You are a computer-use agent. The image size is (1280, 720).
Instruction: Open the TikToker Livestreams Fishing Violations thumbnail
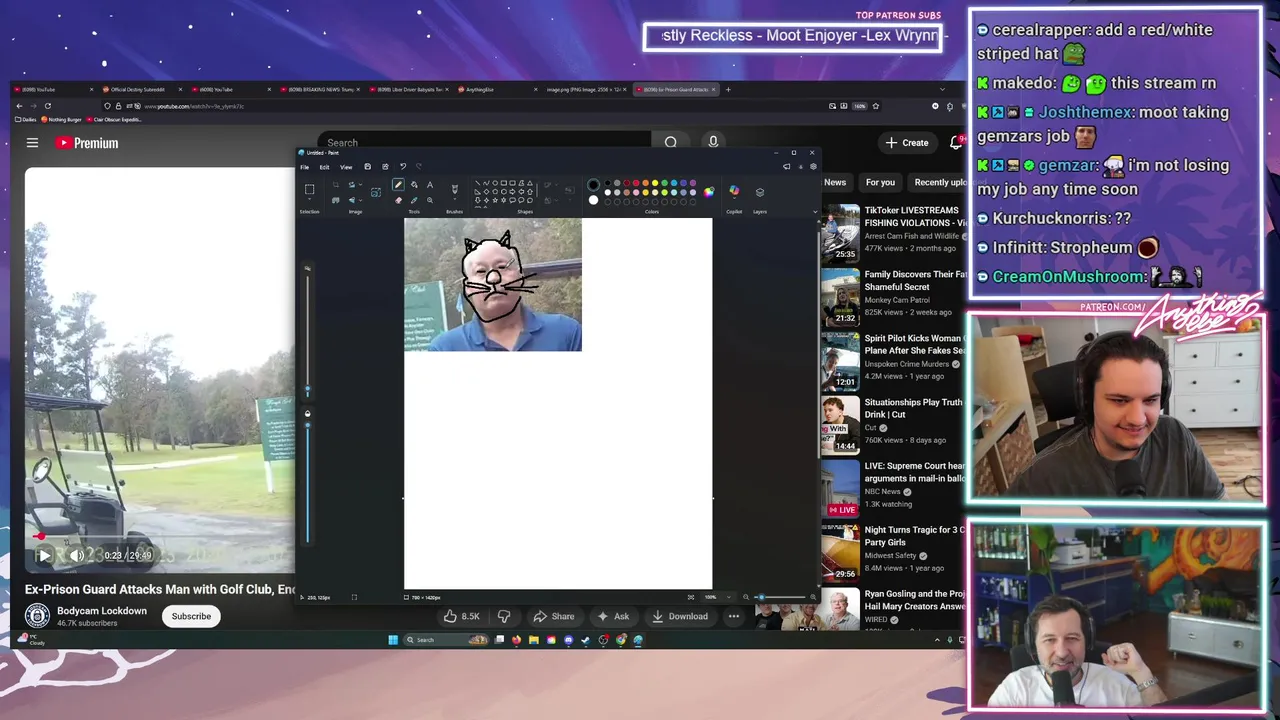tap(840, 232)
